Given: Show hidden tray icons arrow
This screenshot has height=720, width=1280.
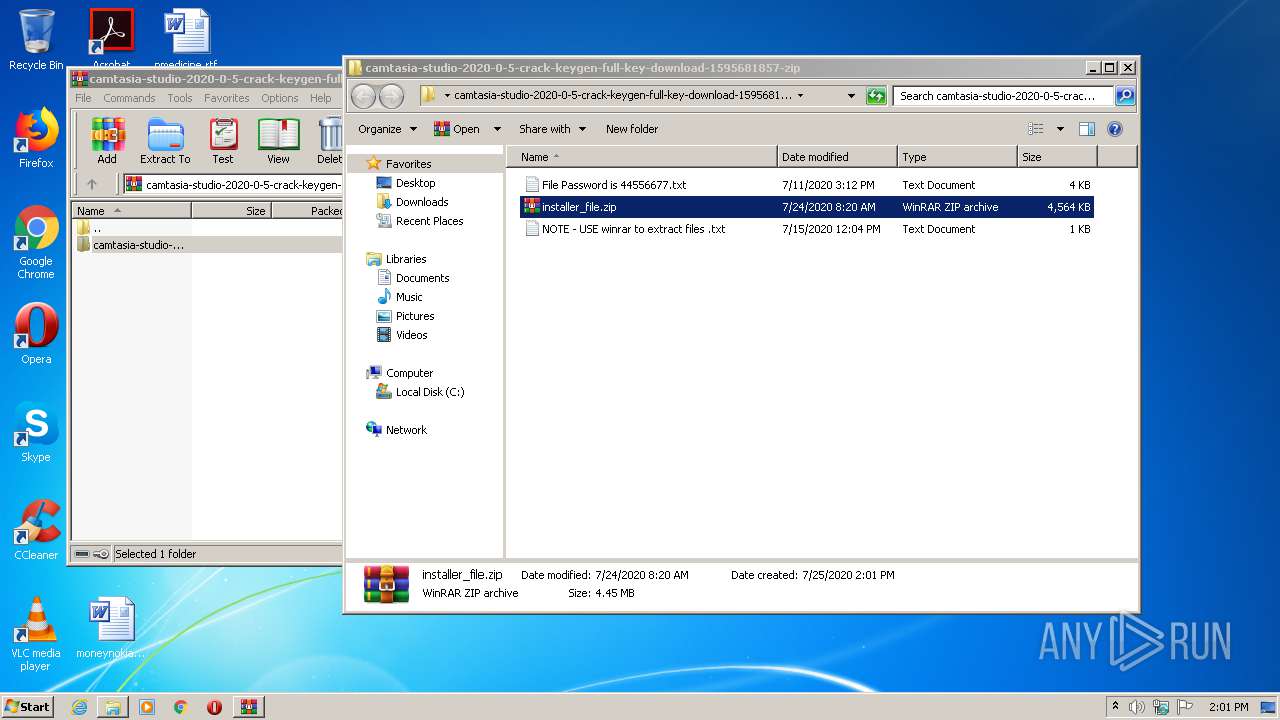Looking at the screenshot, I should 1115,707.
